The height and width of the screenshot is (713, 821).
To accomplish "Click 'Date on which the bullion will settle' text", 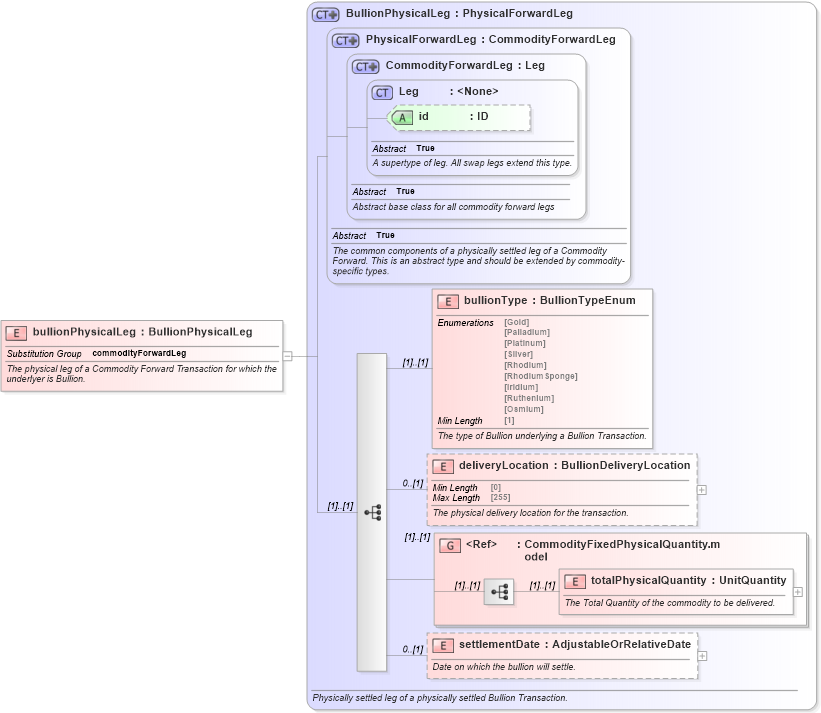I will click(504, 667).
